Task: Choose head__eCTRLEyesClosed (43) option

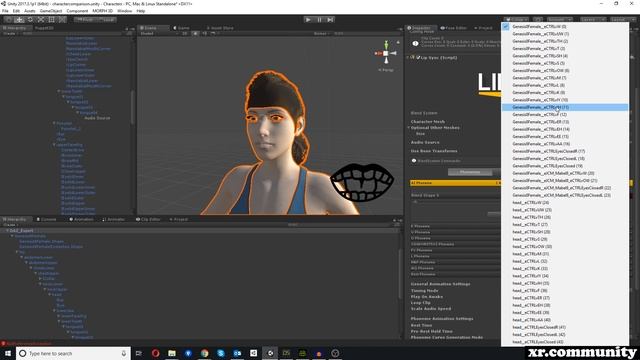Action: click(x=565, y=342)
